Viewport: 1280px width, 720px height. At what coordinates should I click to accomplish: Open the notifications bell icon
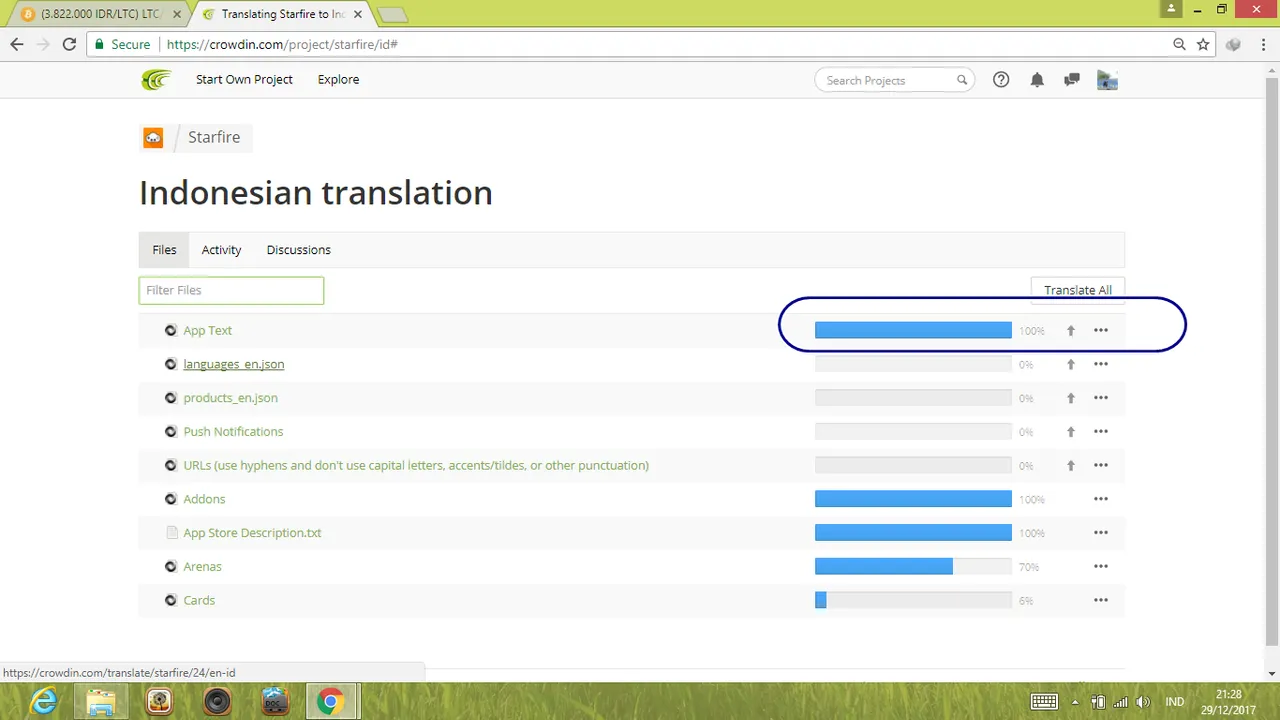click(x=1037, y=80)
